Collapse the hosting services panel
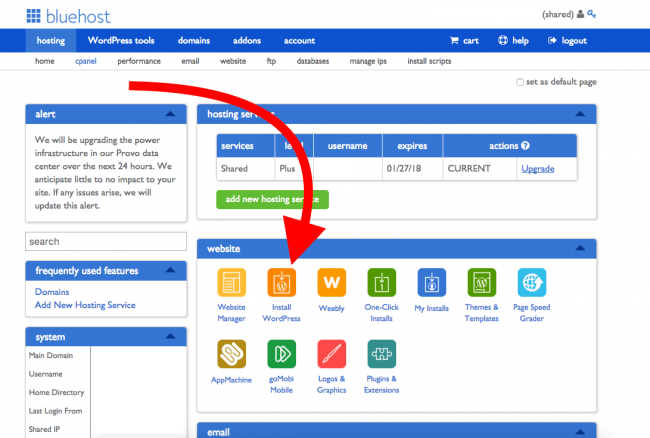 [580, 114]
